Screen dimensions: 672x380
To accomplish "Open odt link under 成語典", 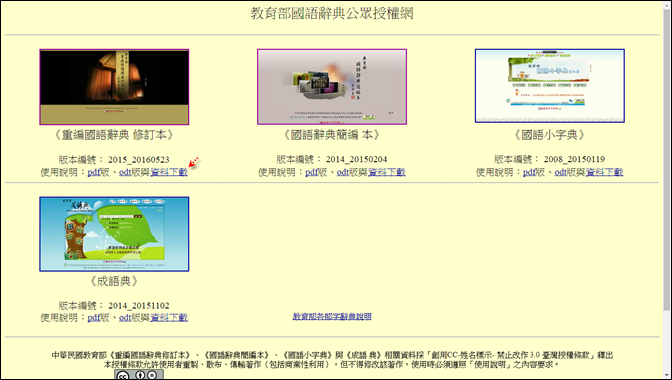I will (125, 318).
